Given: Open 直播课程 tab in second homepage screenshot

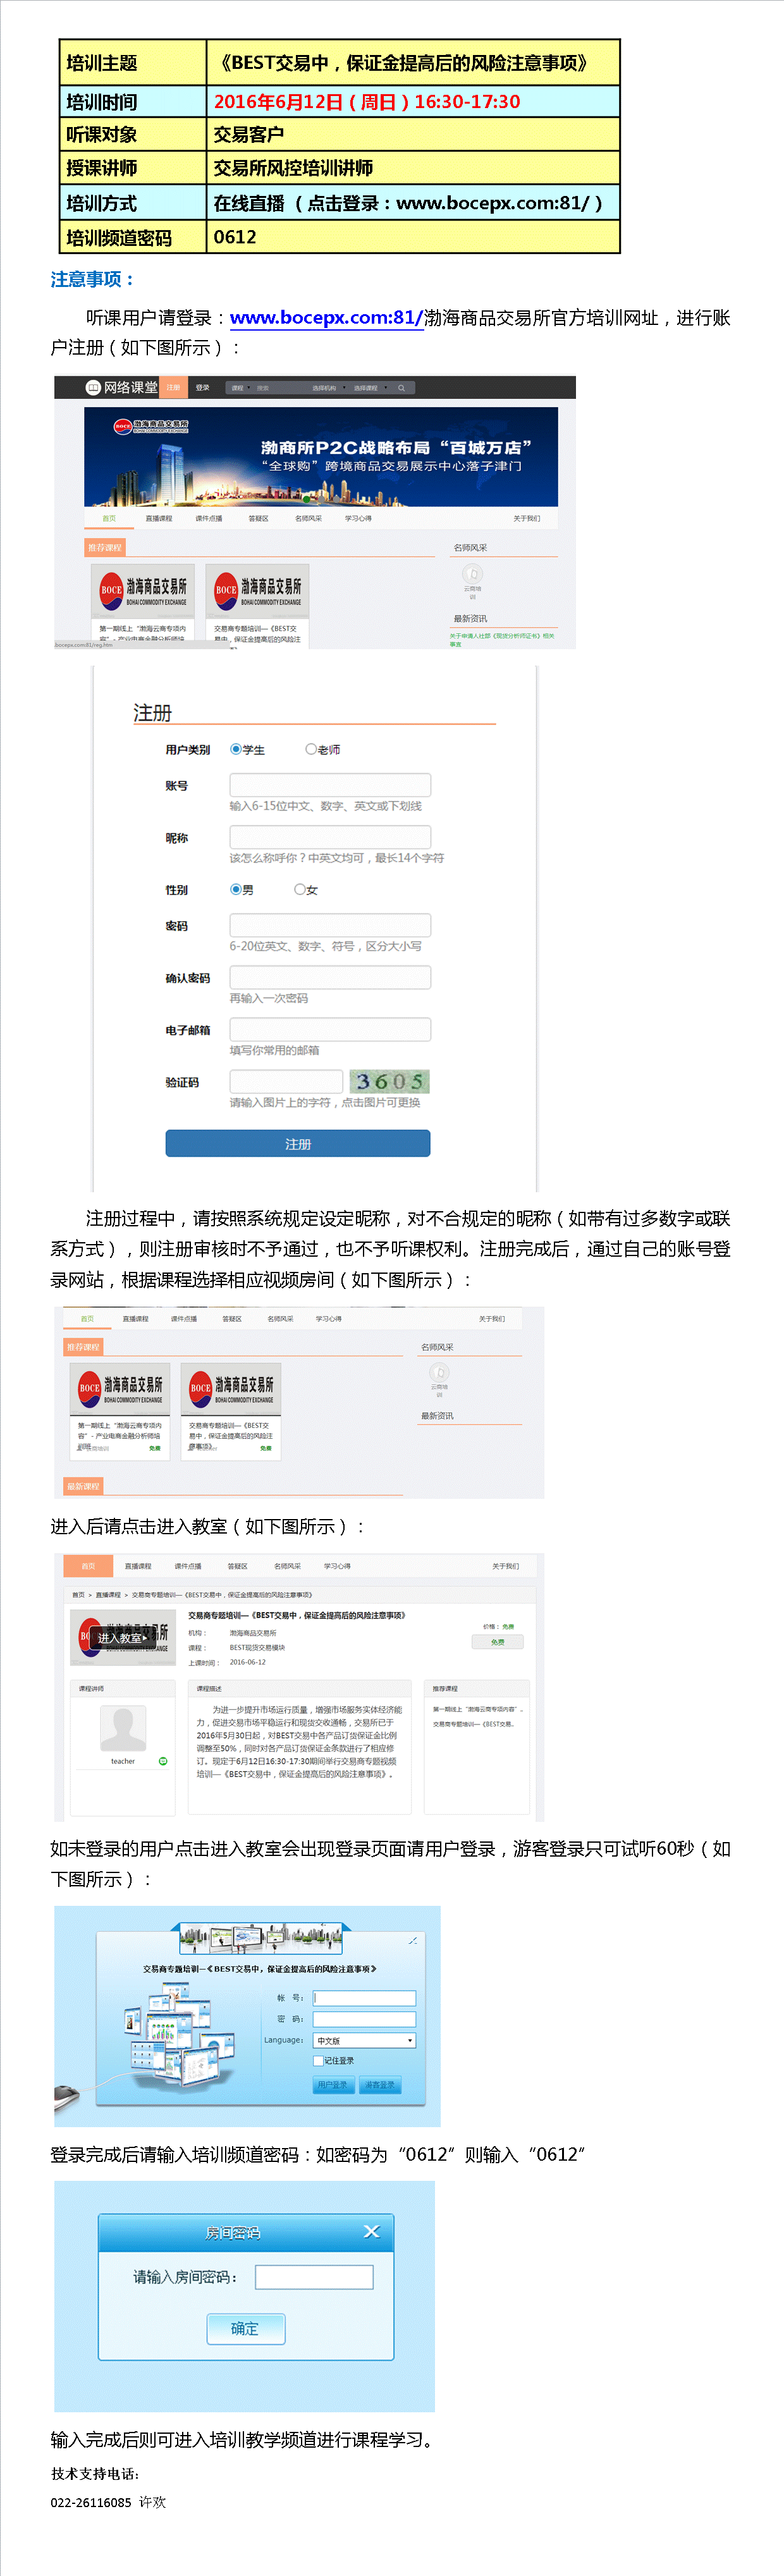Looking at the screenshot, I should coord(135,1319).
